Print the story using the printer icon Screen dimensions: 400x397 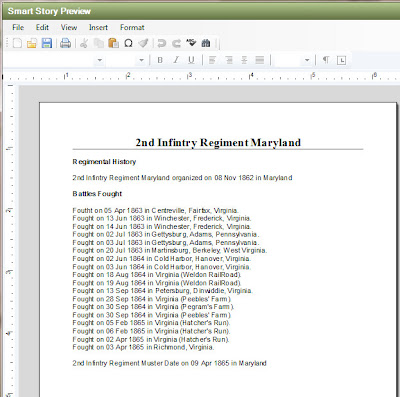coord(65,43)
